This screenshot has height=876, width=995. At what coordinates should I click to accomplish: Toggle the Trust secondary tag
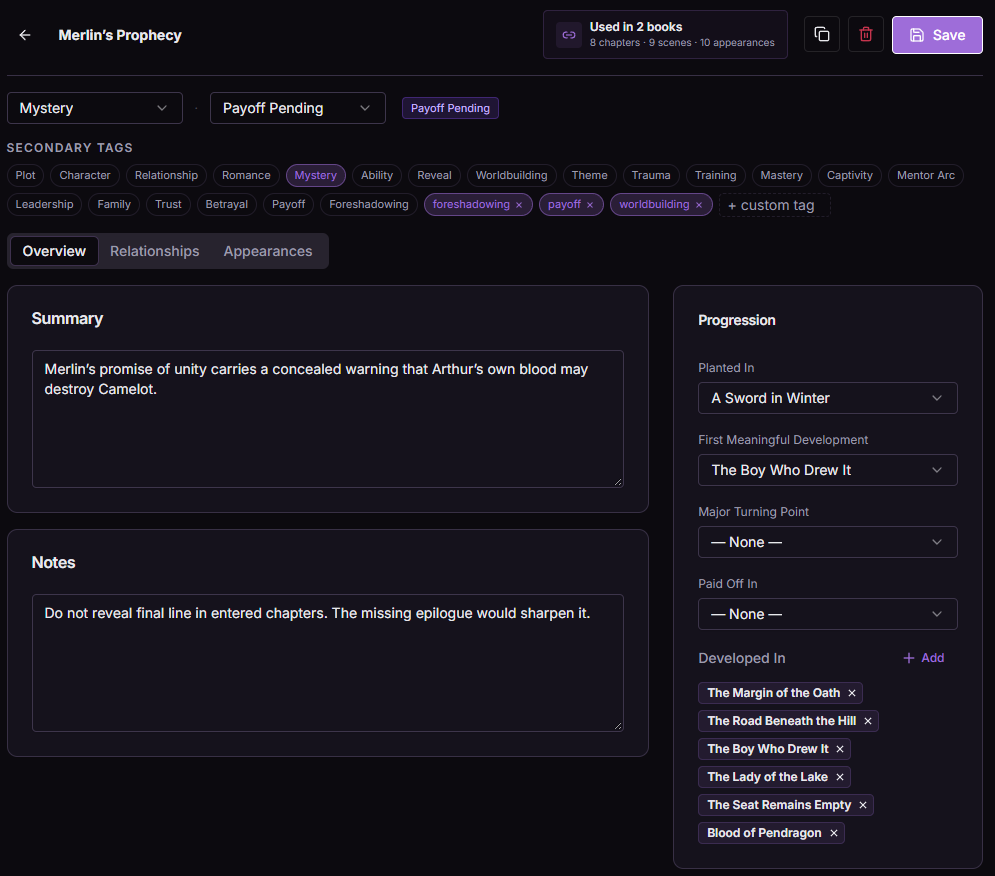(x=168, y=204)
